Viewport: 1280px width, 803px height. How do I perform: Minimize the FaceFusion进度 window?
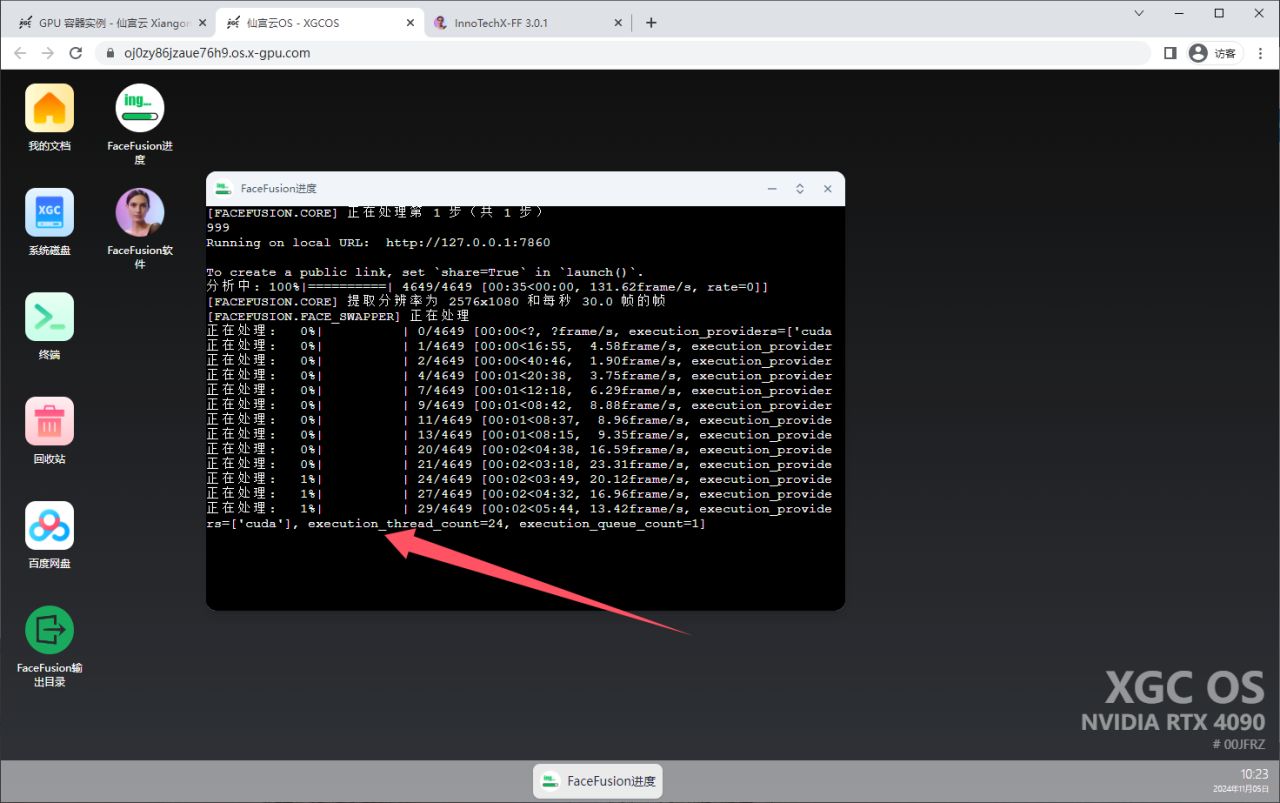(x=772, y=188)
